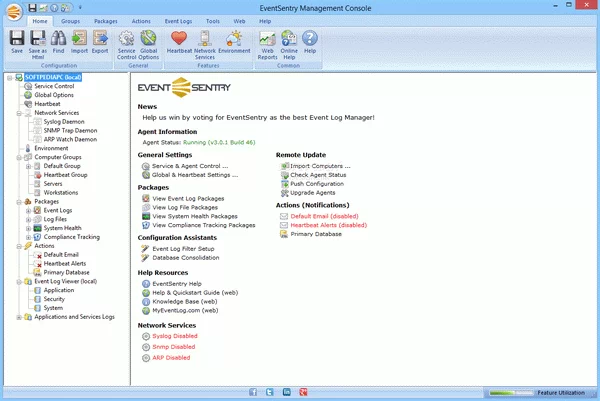Screen dimensions: 600x401
Task: Select Security log in Event Log Viewer
Action: 54,299
